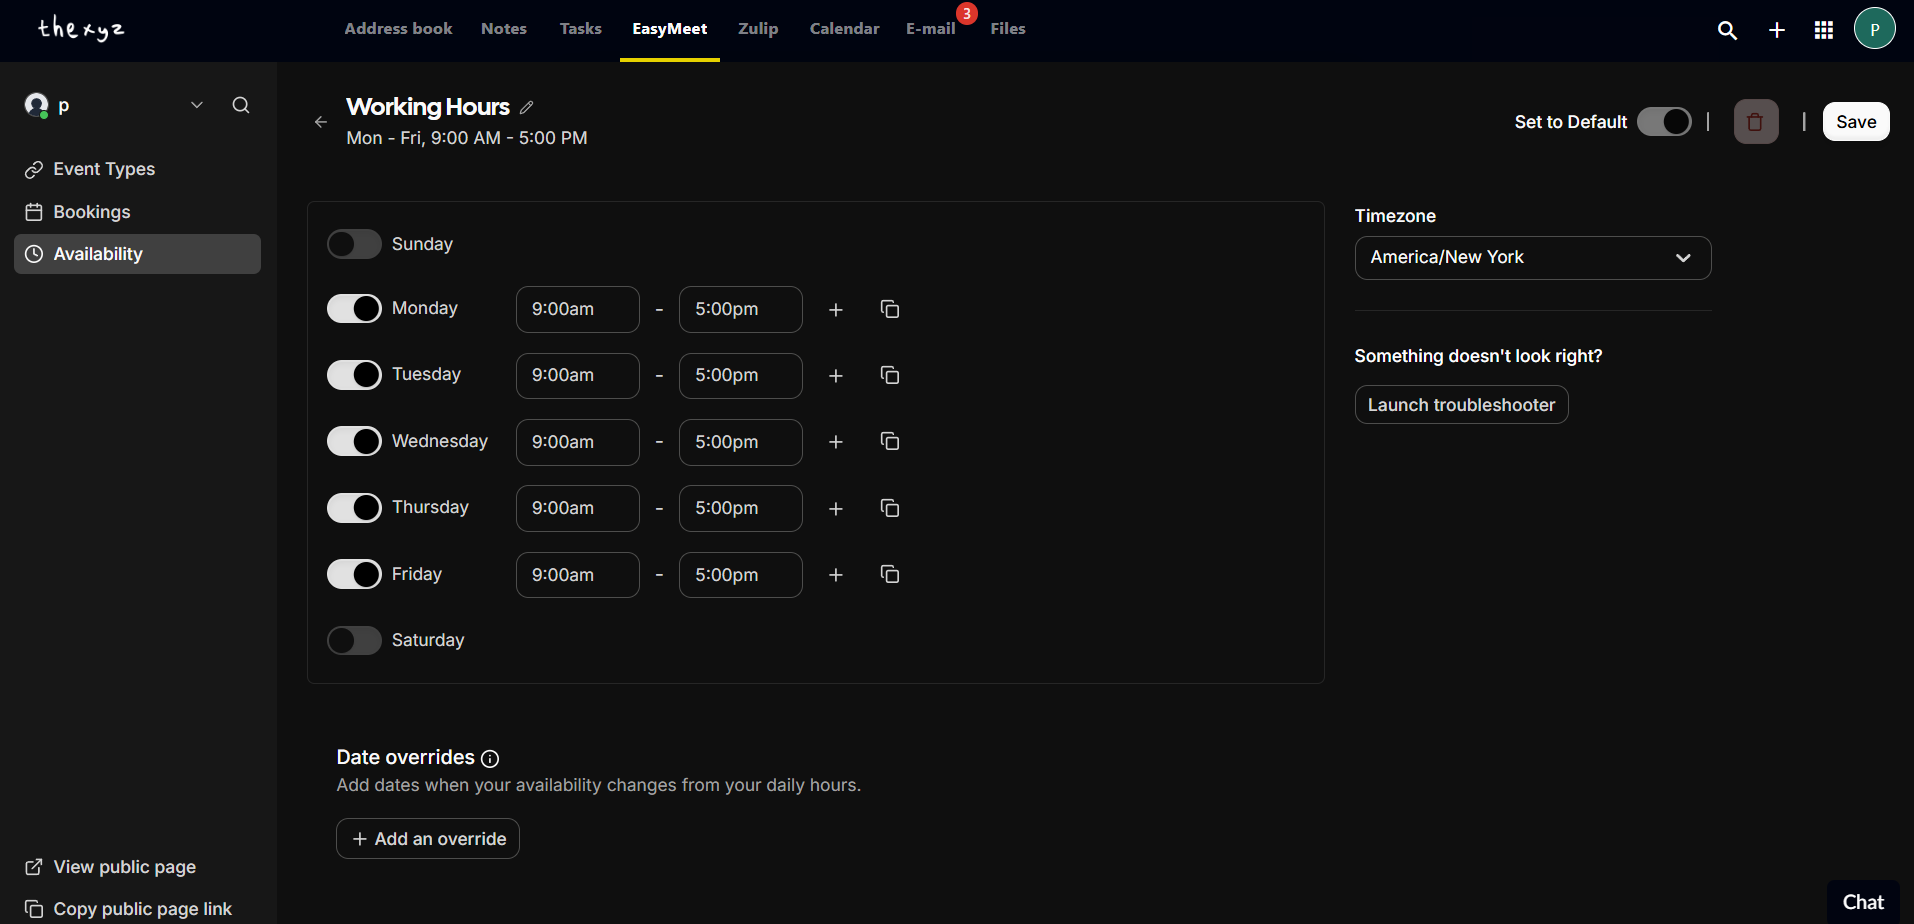Copy Monday's times with the copy icon
This screenshot has width=1914, height=924.
click(x=889, y=309)
